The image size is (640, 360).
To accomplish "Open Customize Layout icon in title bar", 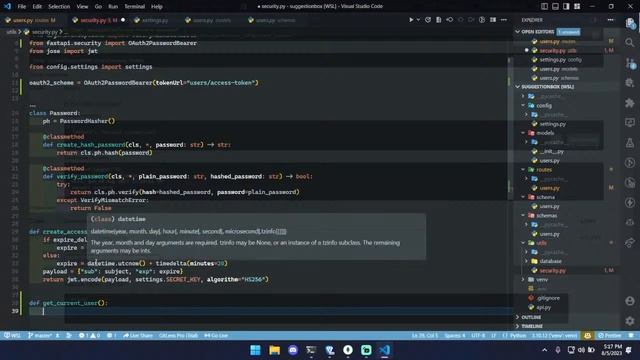I will pyautogui.click(x=577, y=6).
